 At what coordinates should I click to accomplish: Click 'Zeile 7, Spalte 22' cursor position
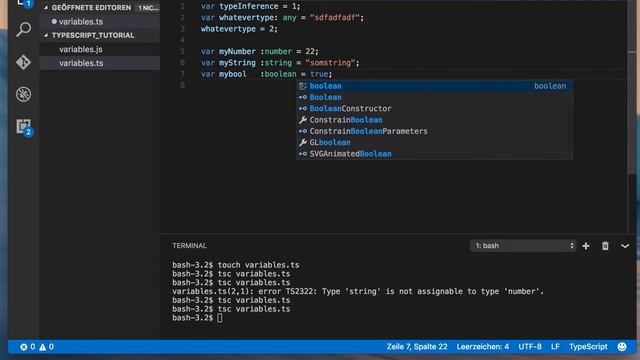click(x=417, y=347)
